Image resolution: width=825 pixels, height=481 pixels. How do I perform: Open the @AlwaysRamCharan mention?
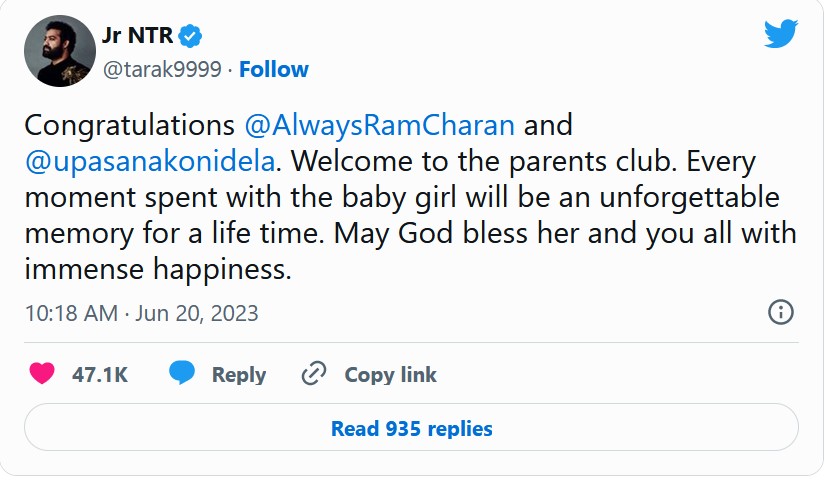tap(380, 126)
